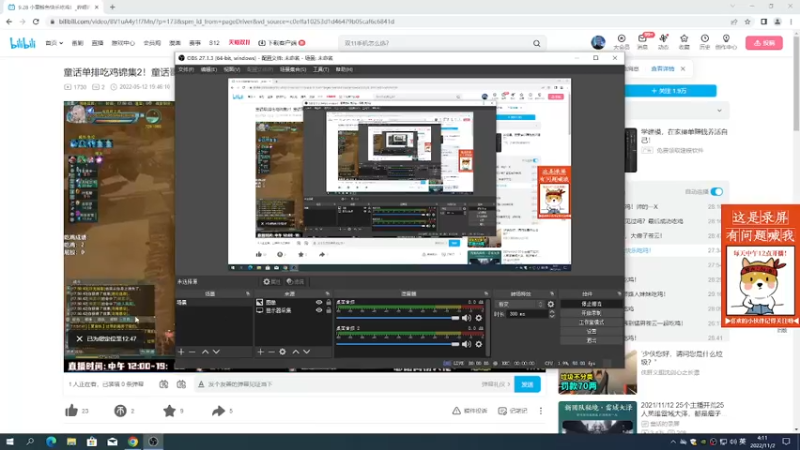Show hidden system tray icons chevron

click(673, 442)
